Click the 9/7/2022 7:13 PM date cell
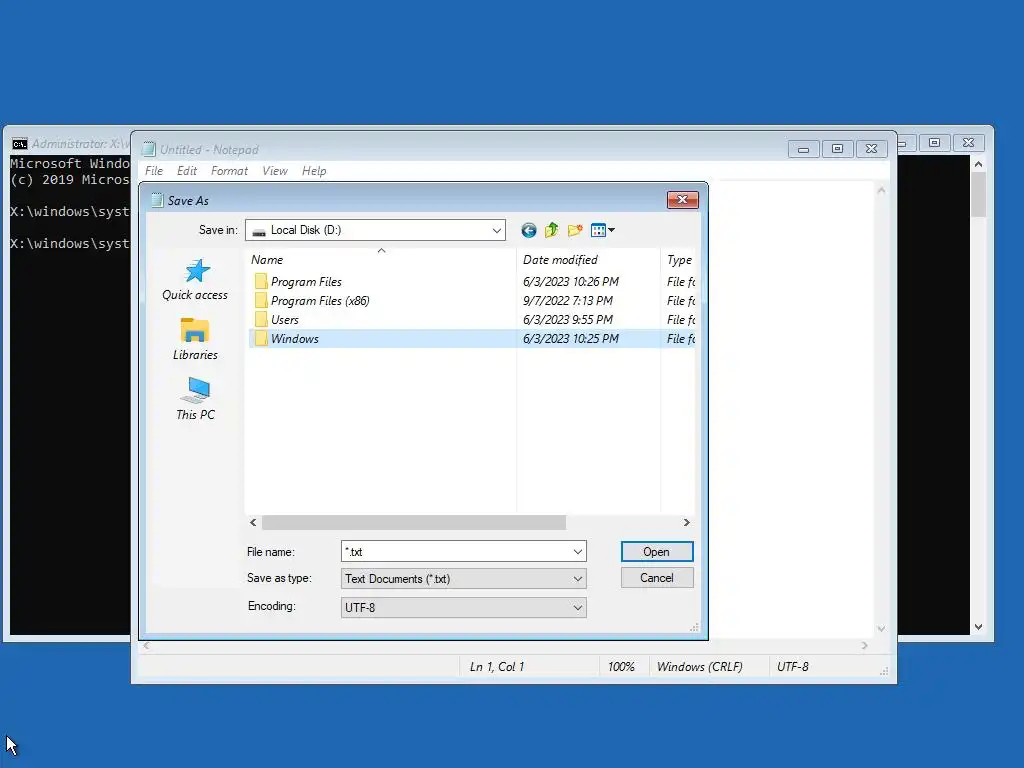 [568, 300]
